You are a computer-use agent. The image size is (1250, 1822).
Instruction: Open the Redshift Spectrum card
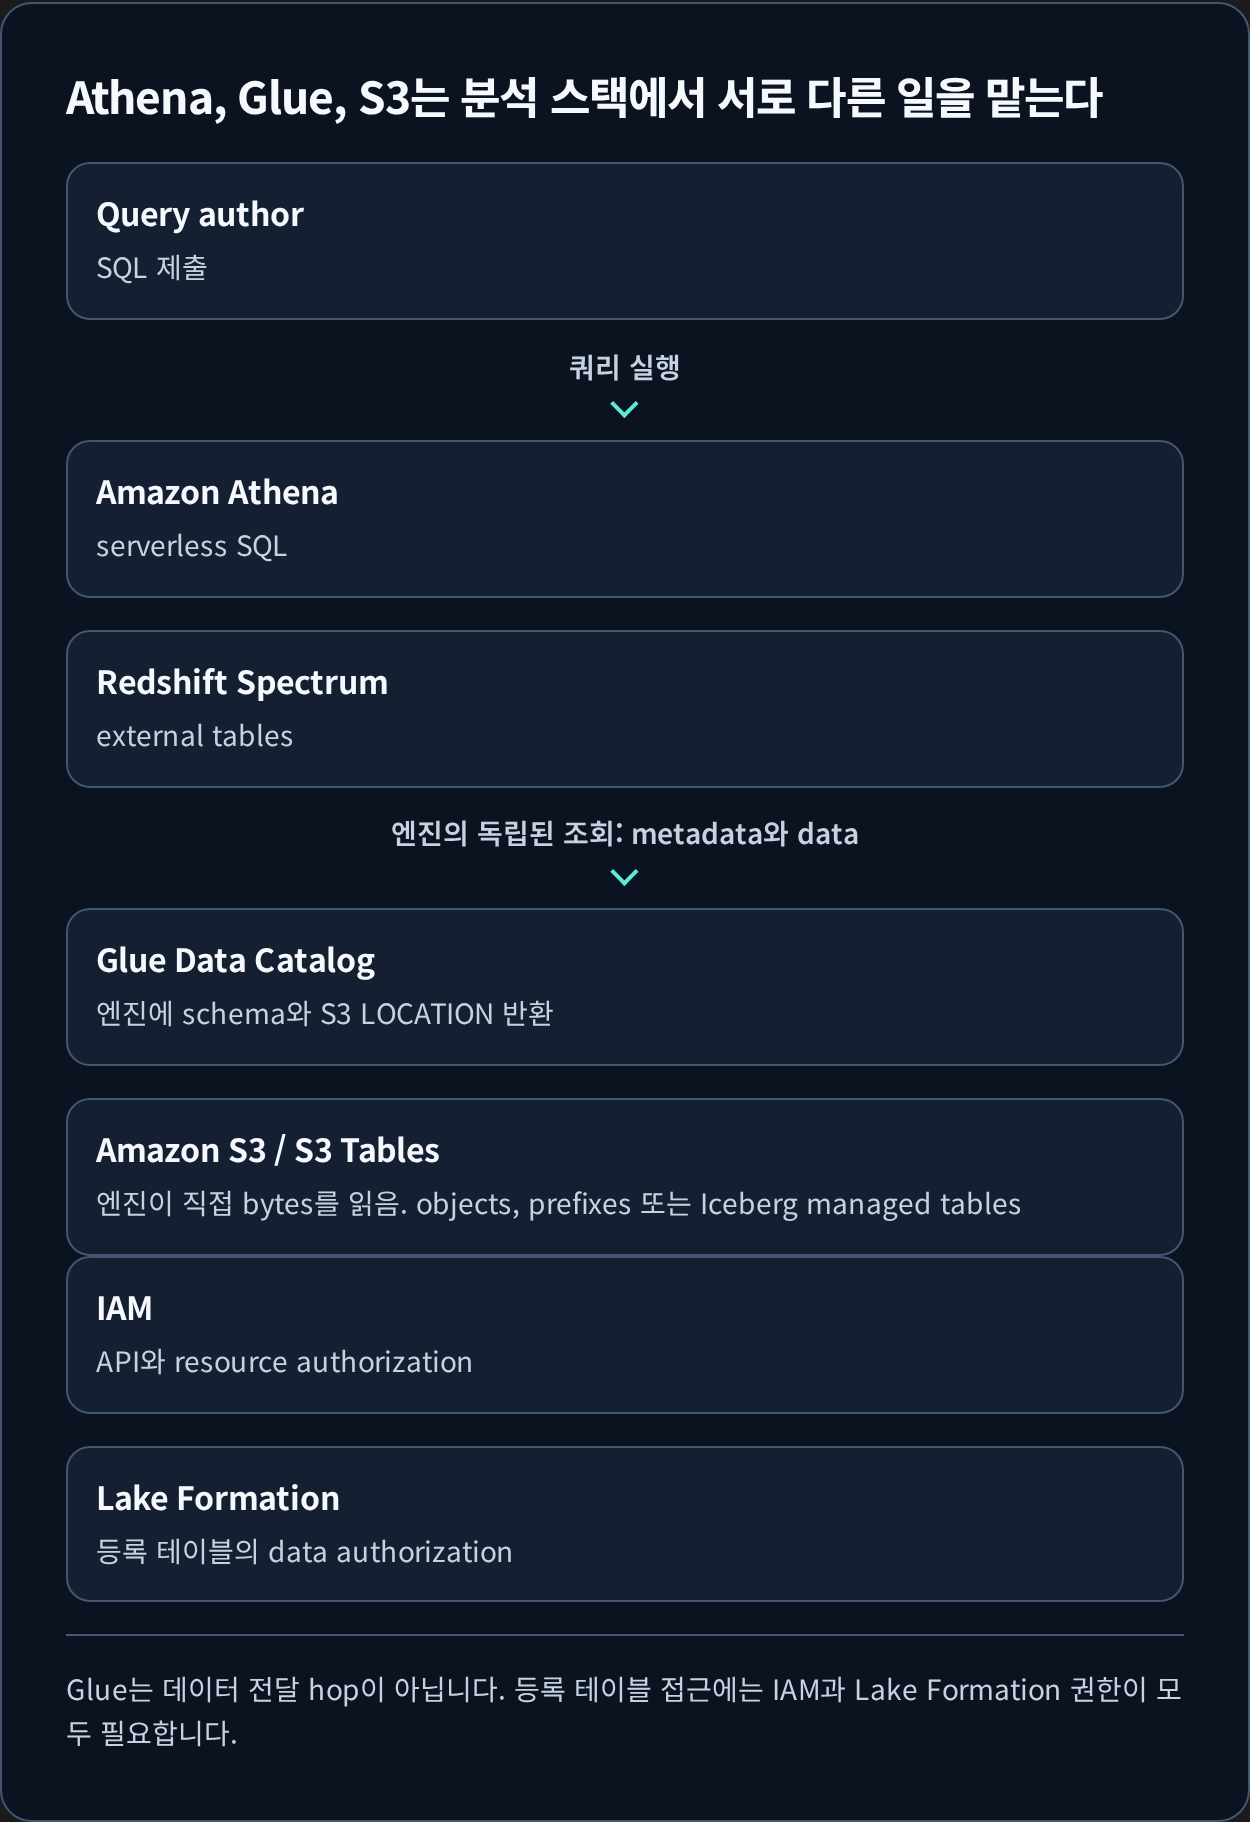click(x=625, y=709)
